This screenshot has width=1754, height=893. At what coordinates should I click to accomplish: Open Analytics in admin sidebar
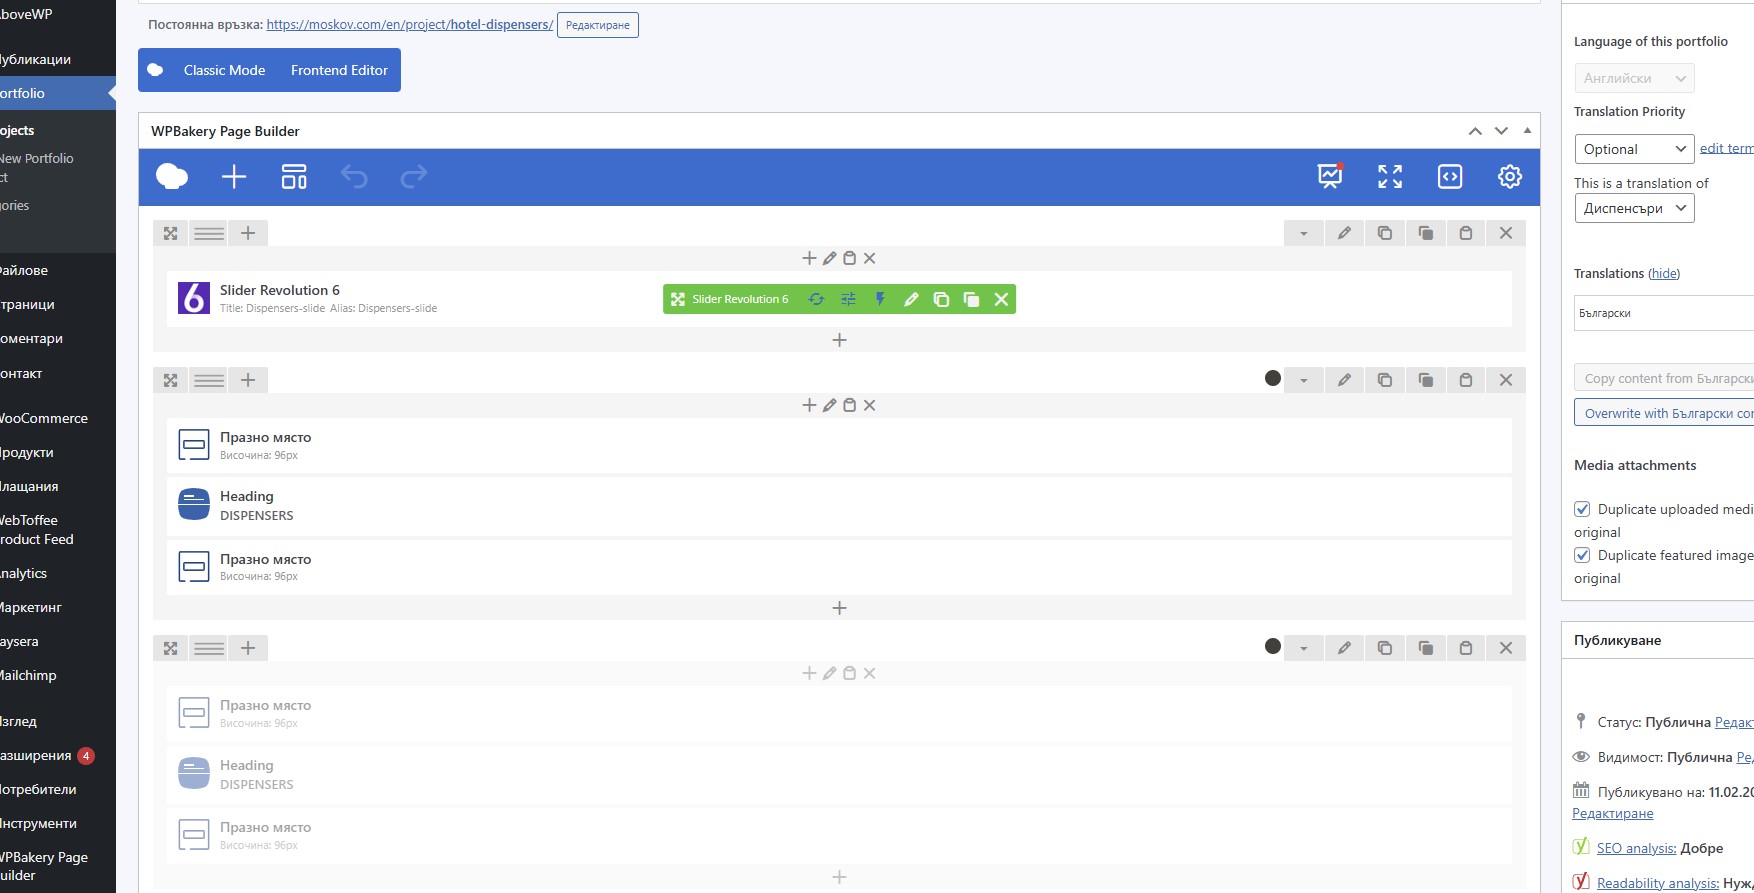(x=58, y=573)
